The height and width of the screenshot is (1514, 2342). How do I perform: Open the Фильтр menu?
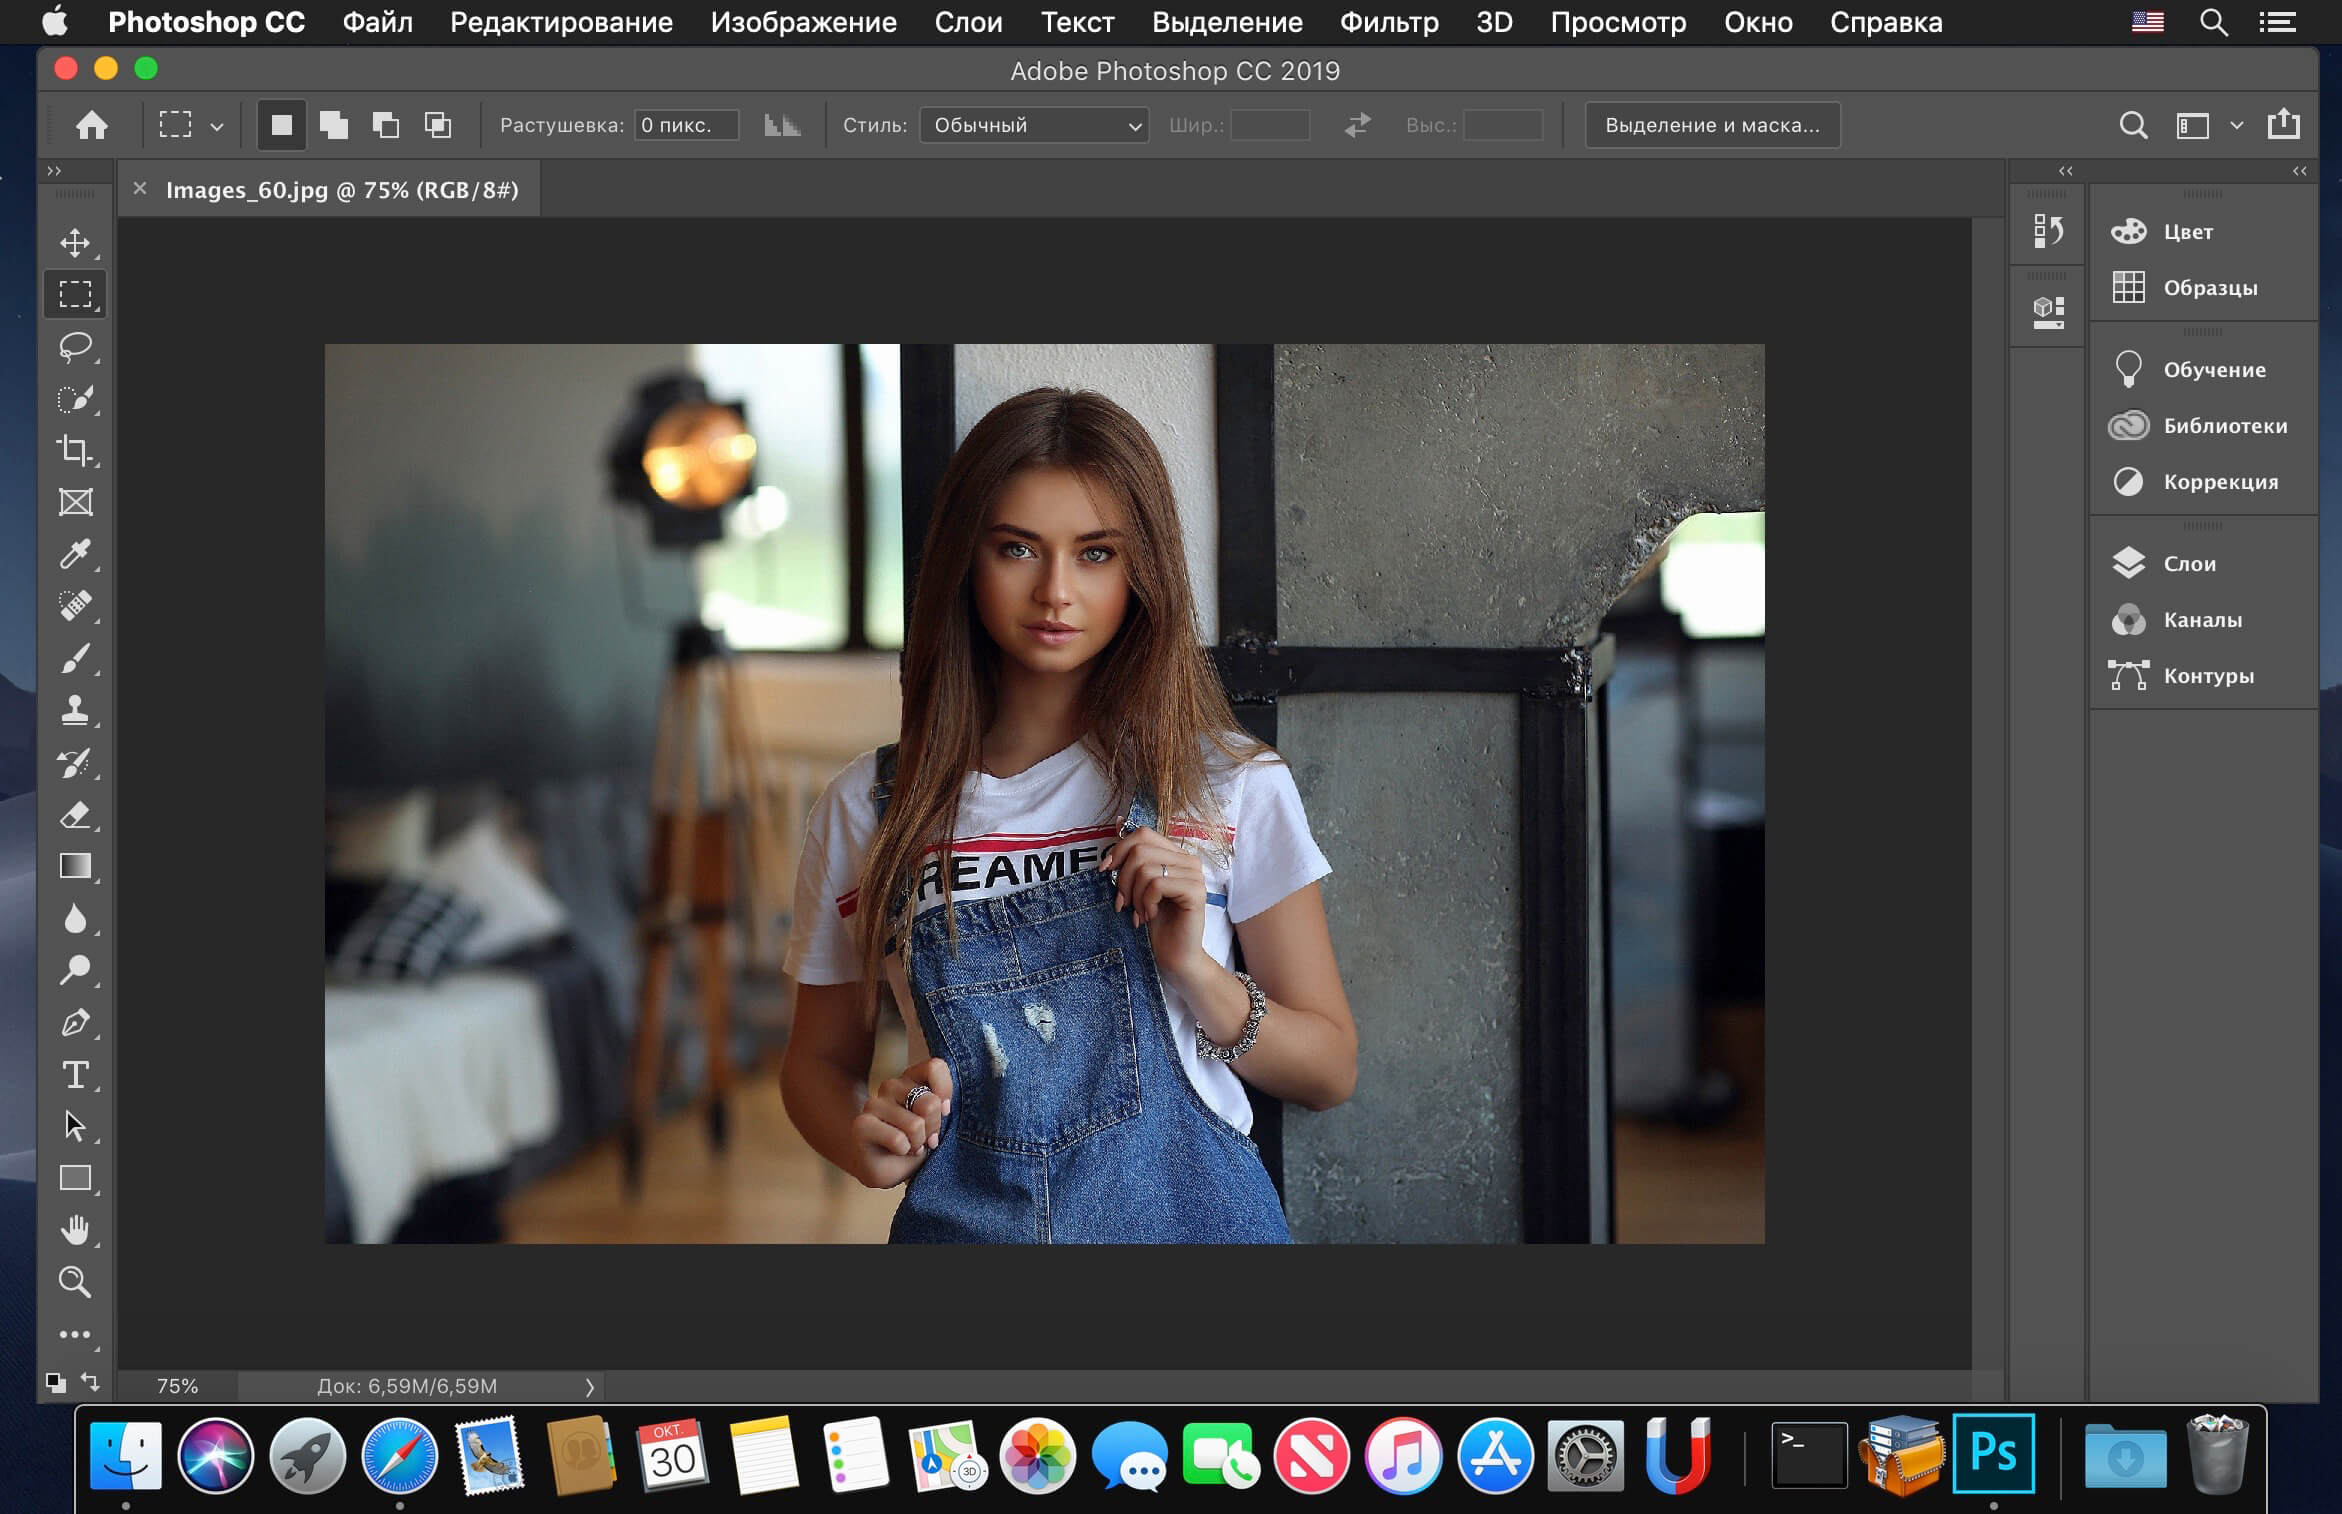point(1386,22)
